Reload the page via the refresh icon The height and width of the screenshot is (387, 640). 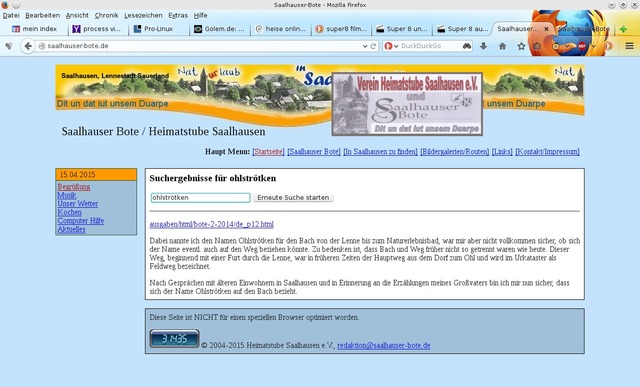(x=373, y=46)
